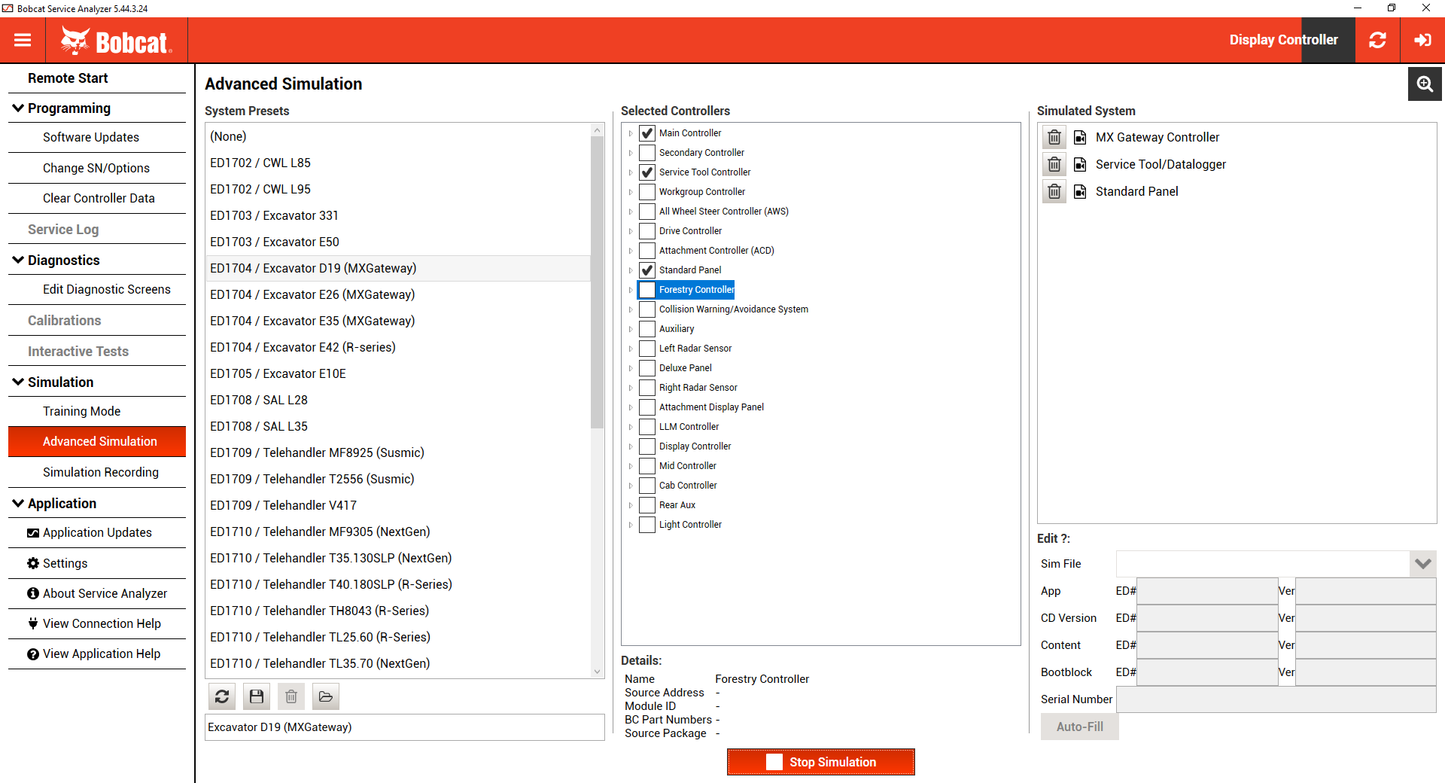
Task: Open Clear Controller Data
Action: tap(99, 198)
